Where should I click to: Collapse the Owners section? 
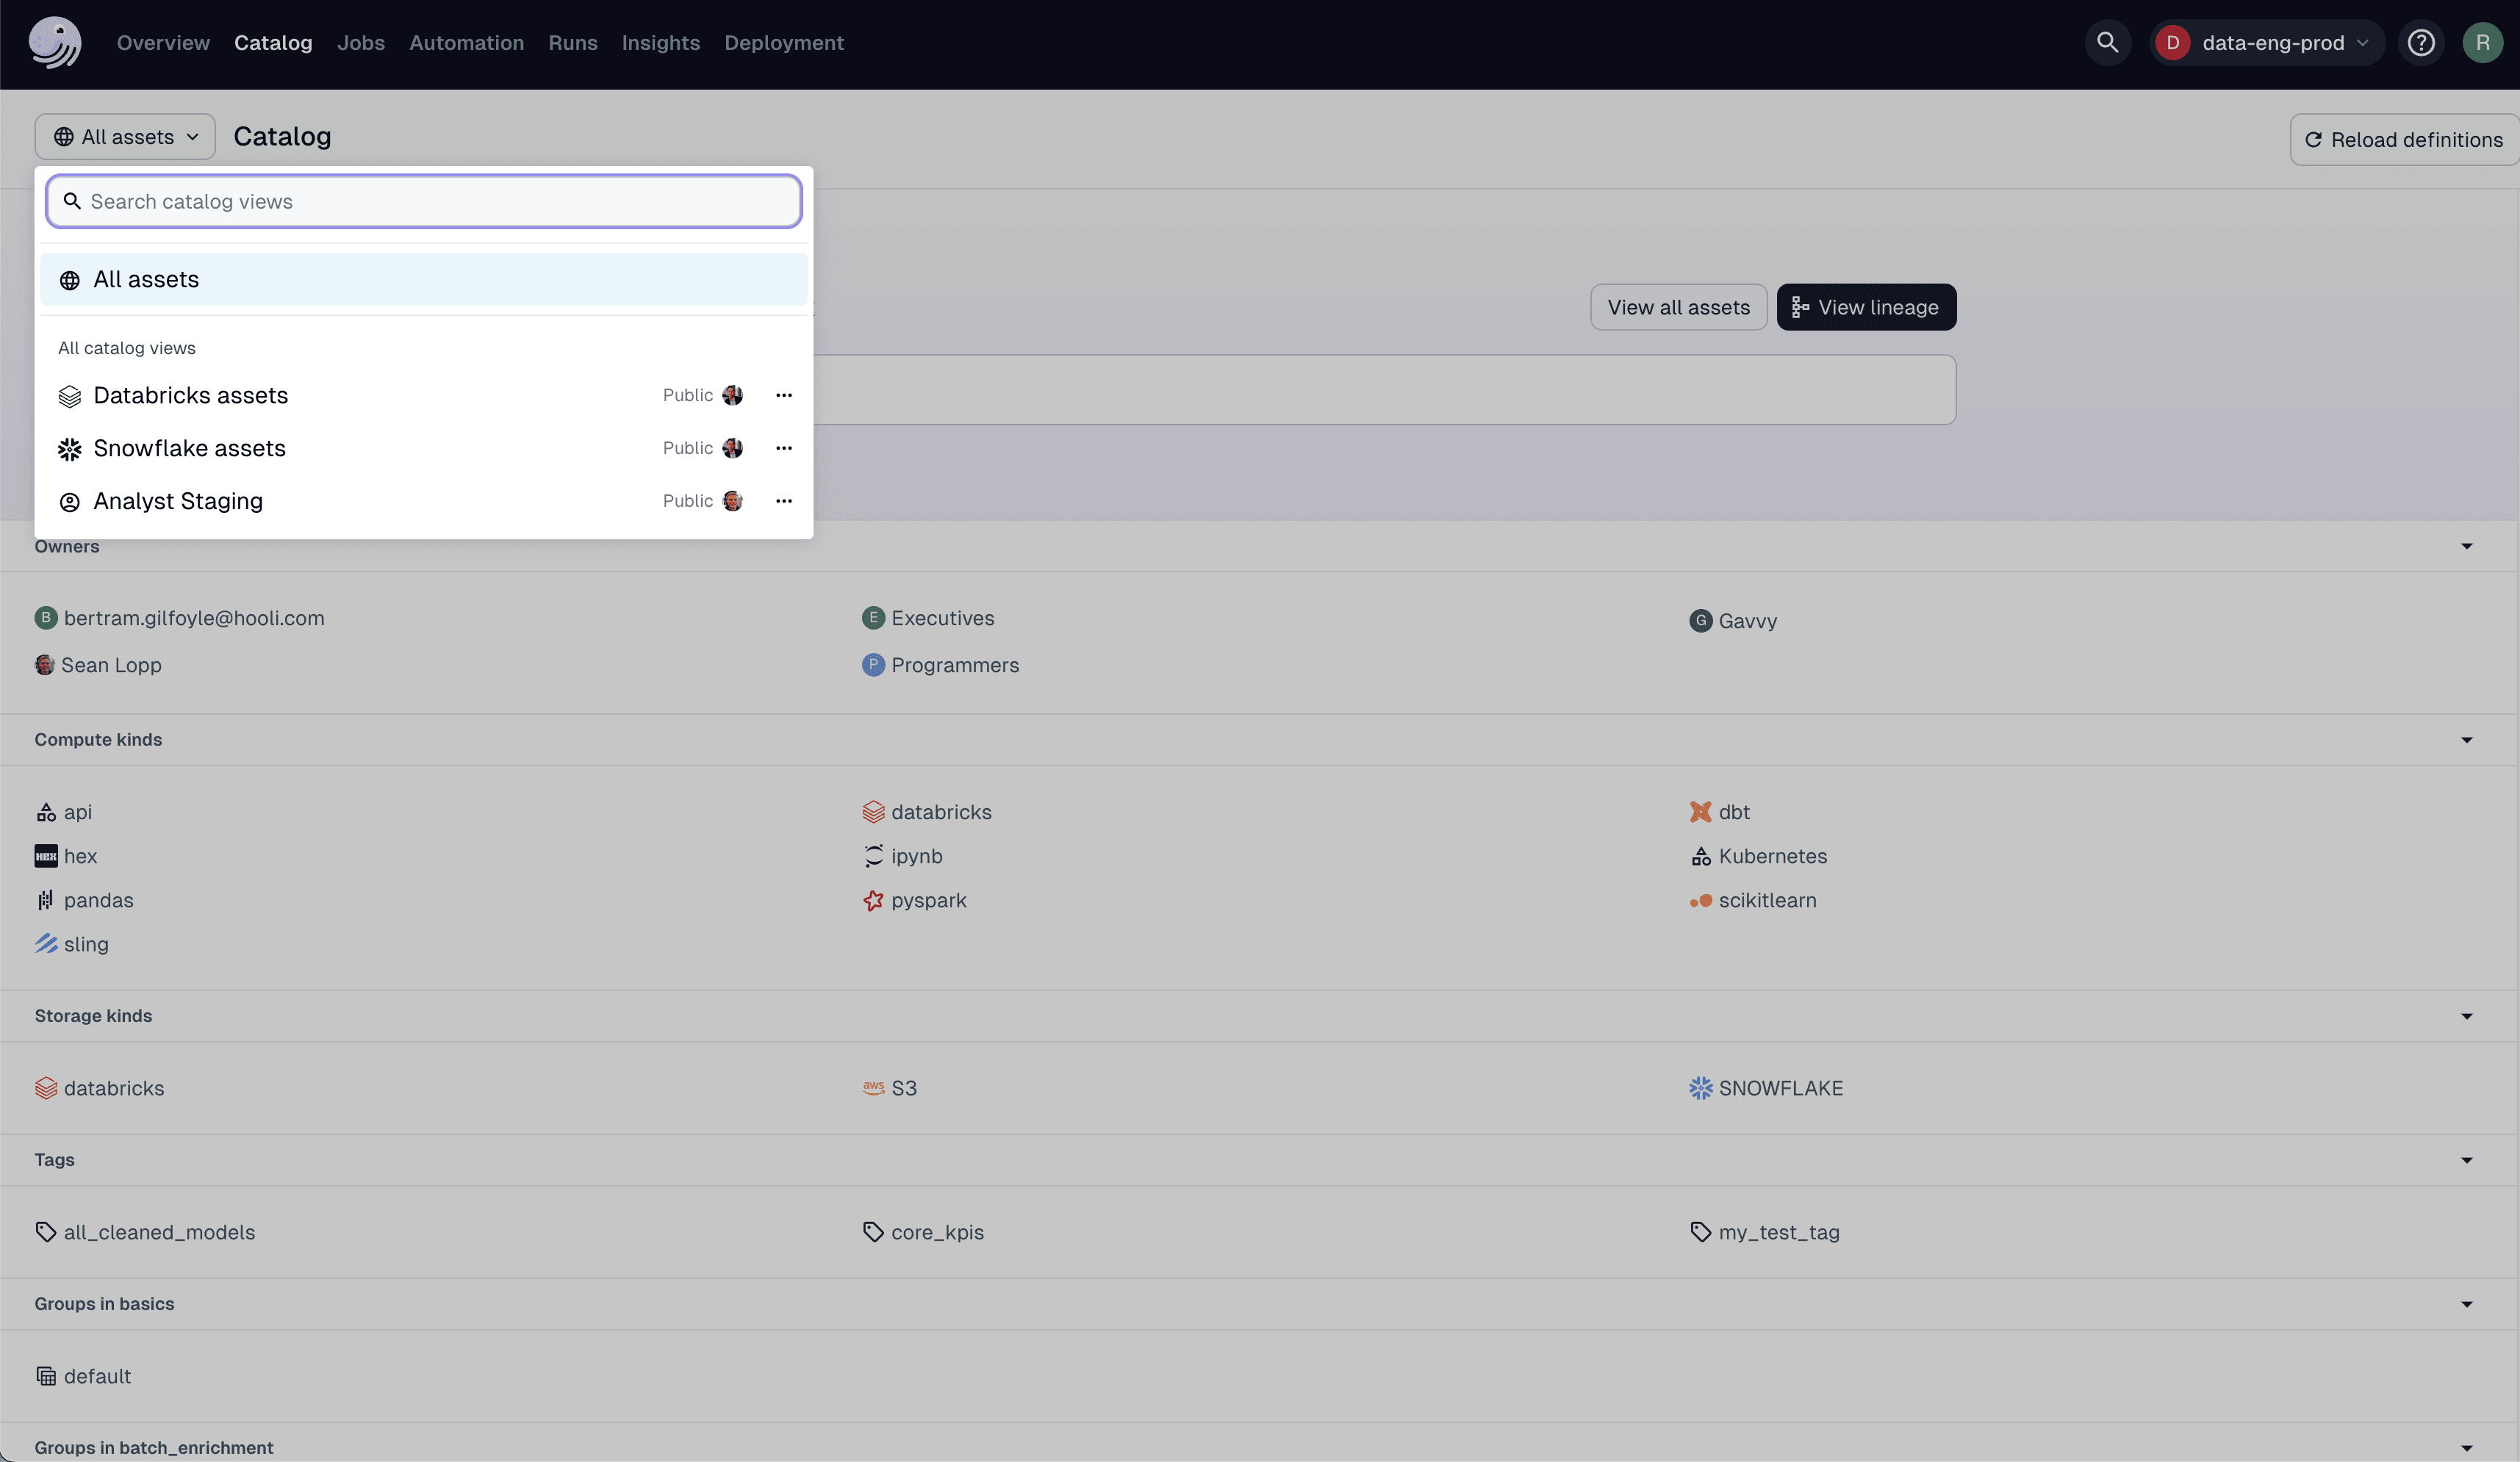(2466, 546)
